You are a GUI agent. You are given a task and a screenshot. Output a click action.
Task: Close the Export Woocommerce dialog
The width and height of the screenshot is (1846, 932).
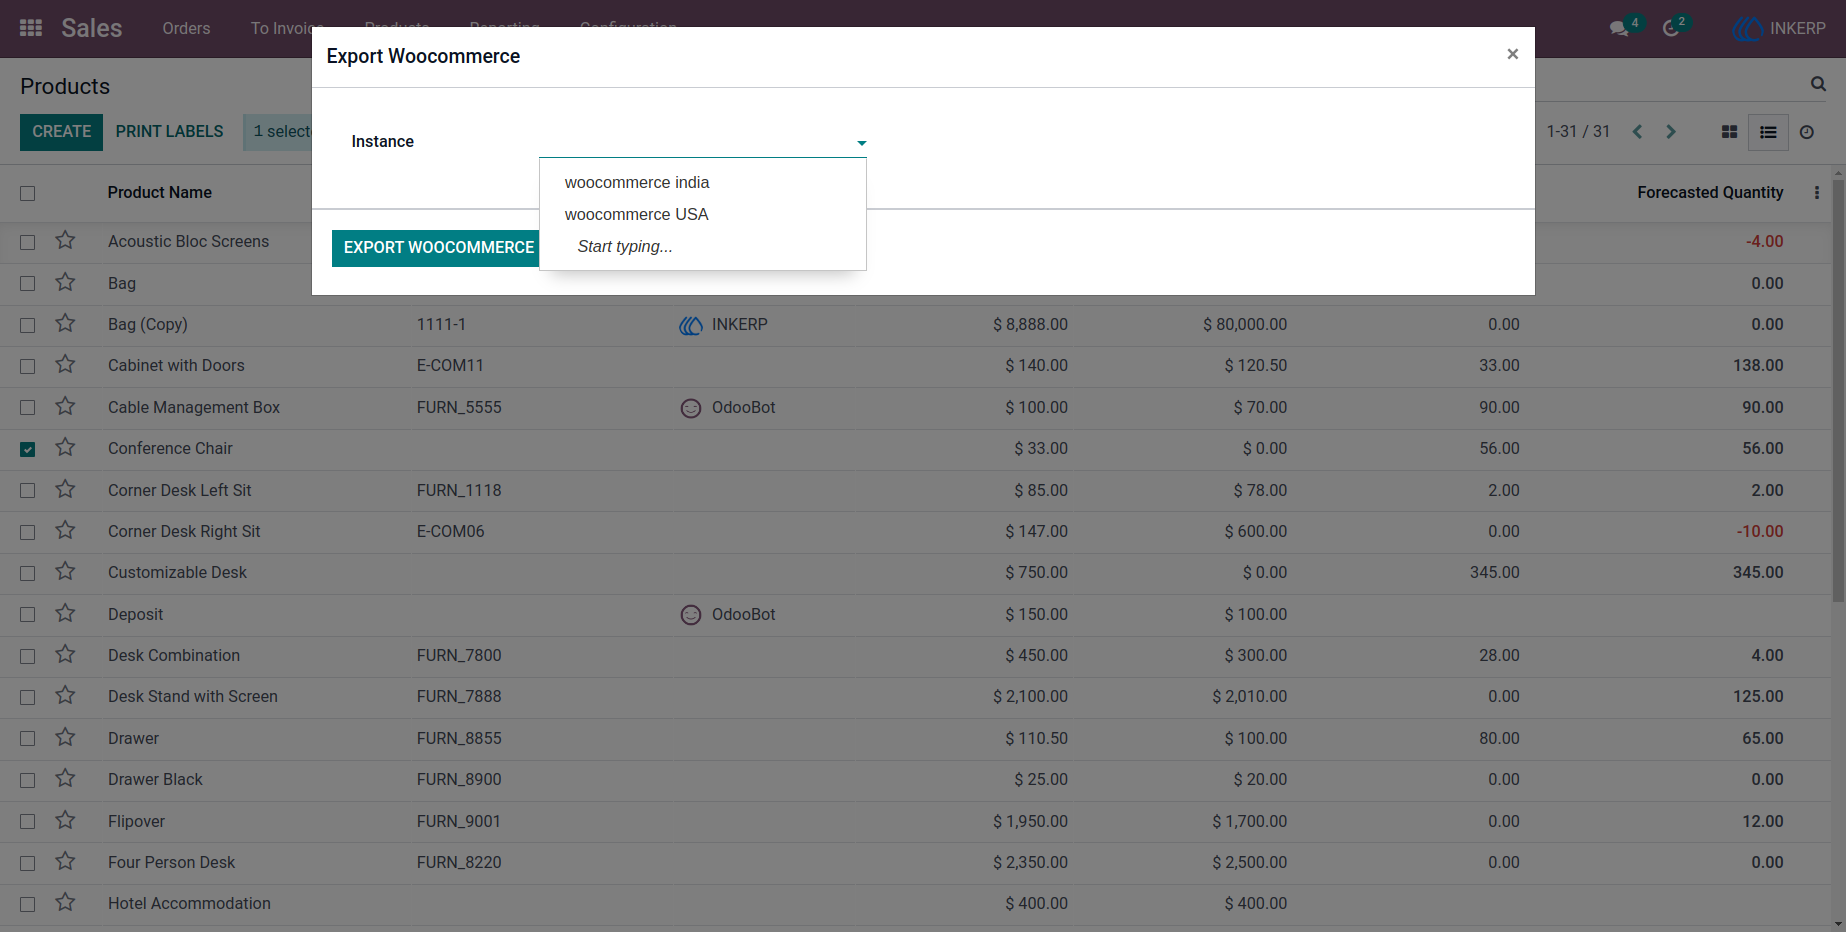[x=1513, y=54]
